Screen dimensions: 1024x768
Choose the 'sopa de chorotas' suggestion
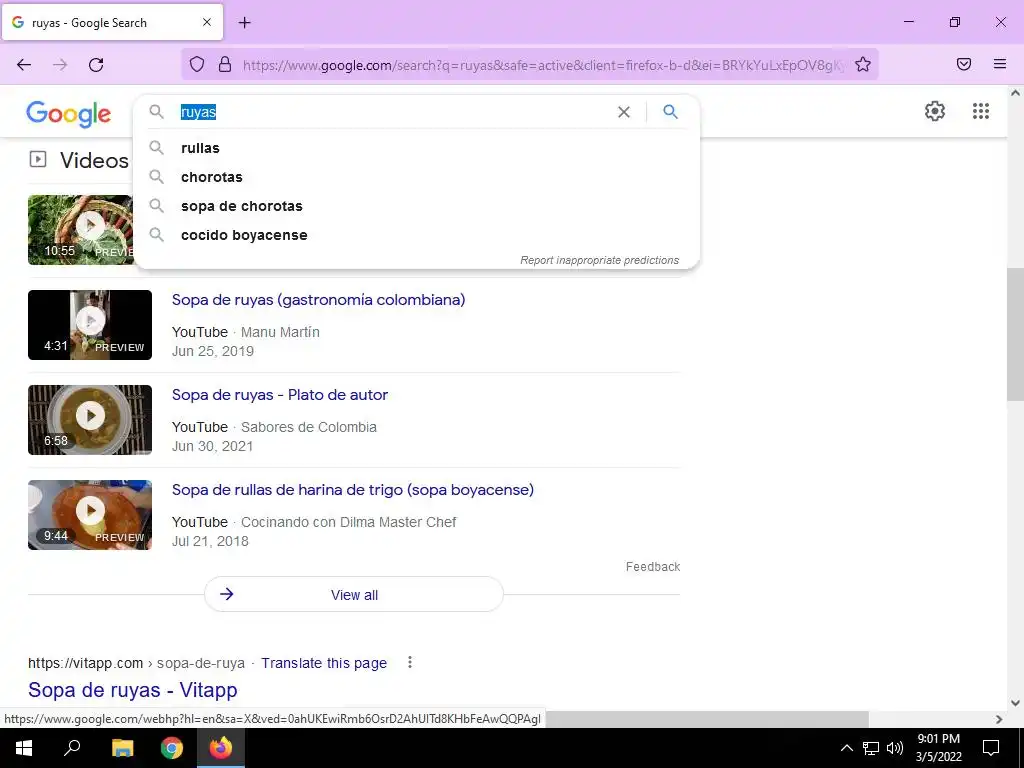(416, 206)
